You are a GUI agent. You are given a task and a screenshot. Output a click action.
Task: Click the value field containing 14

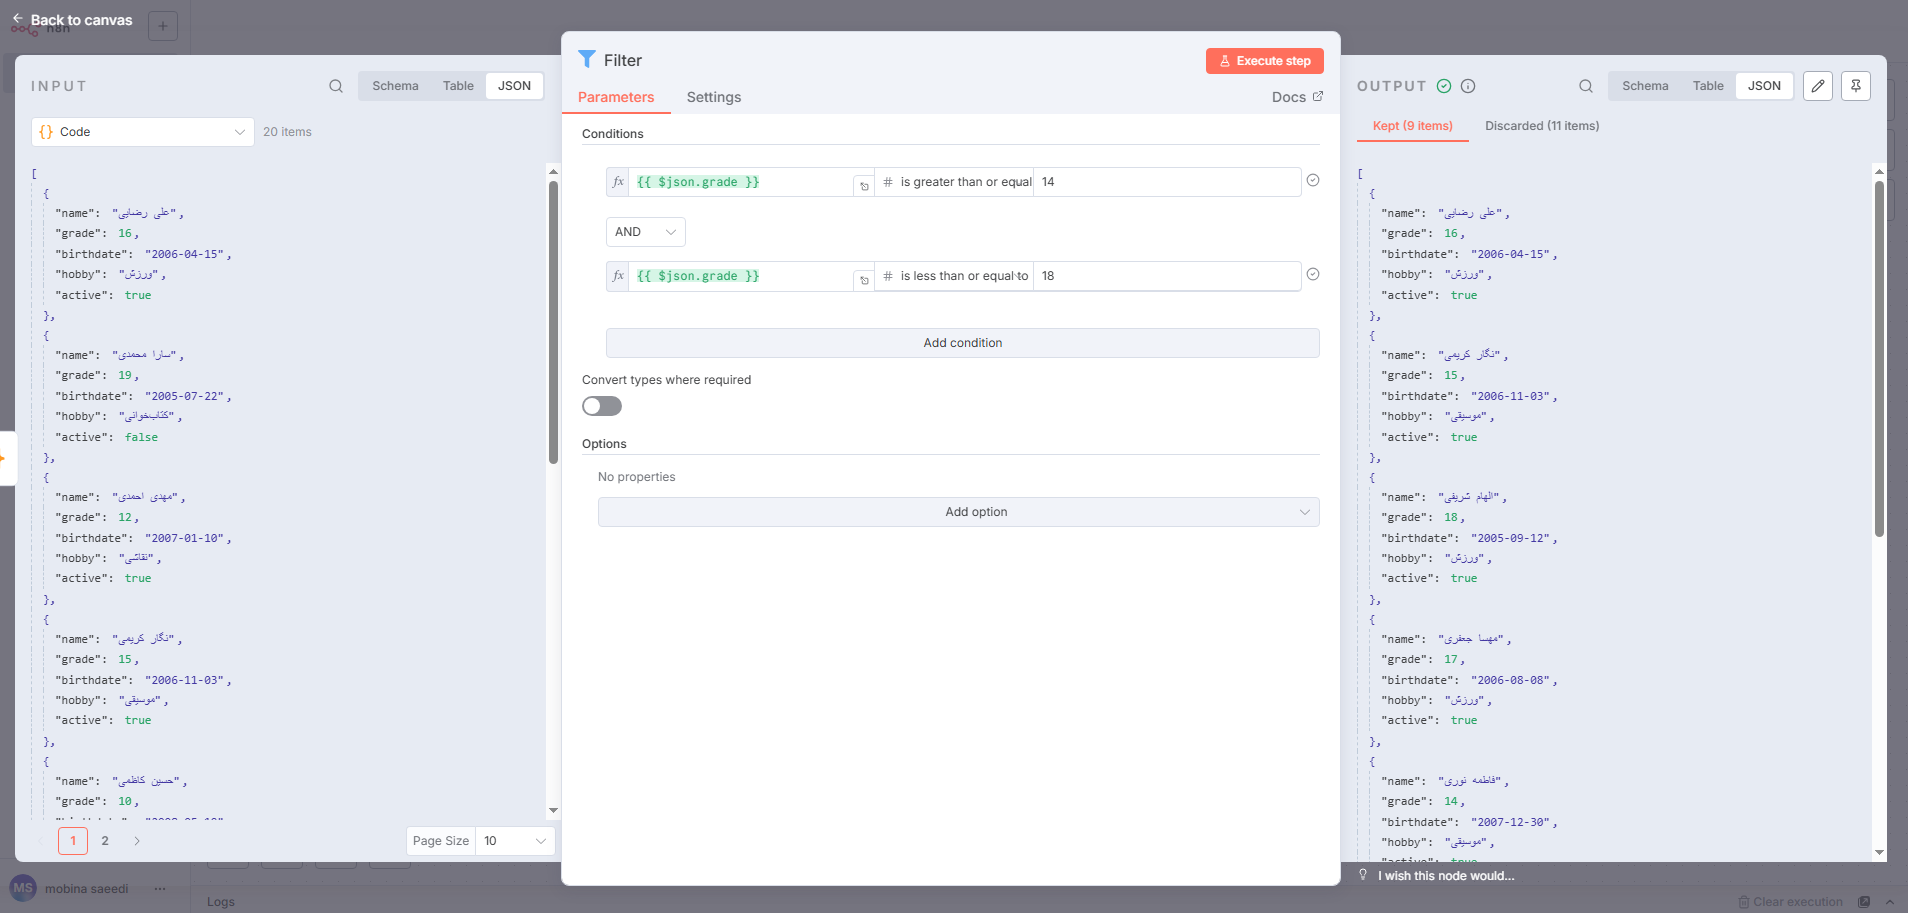(1165, 182)
